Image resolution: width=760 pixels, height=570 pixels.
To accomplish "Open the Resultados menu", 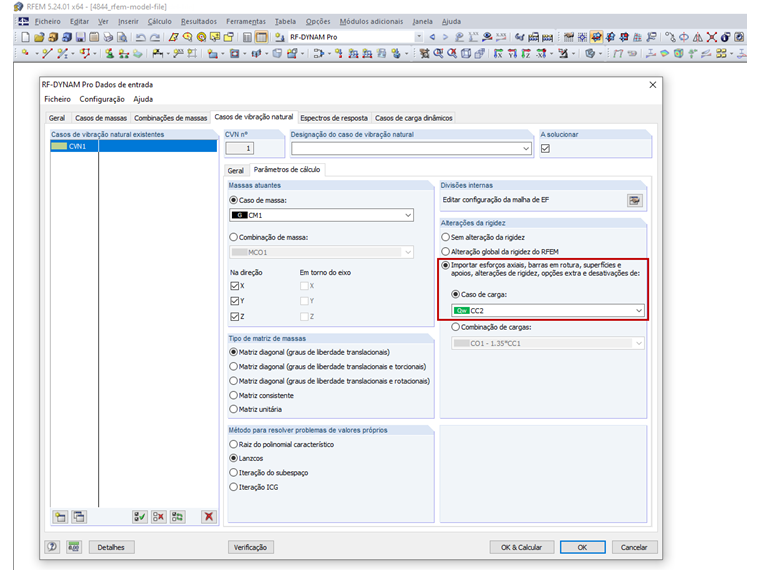I will (x=199, y=21).
